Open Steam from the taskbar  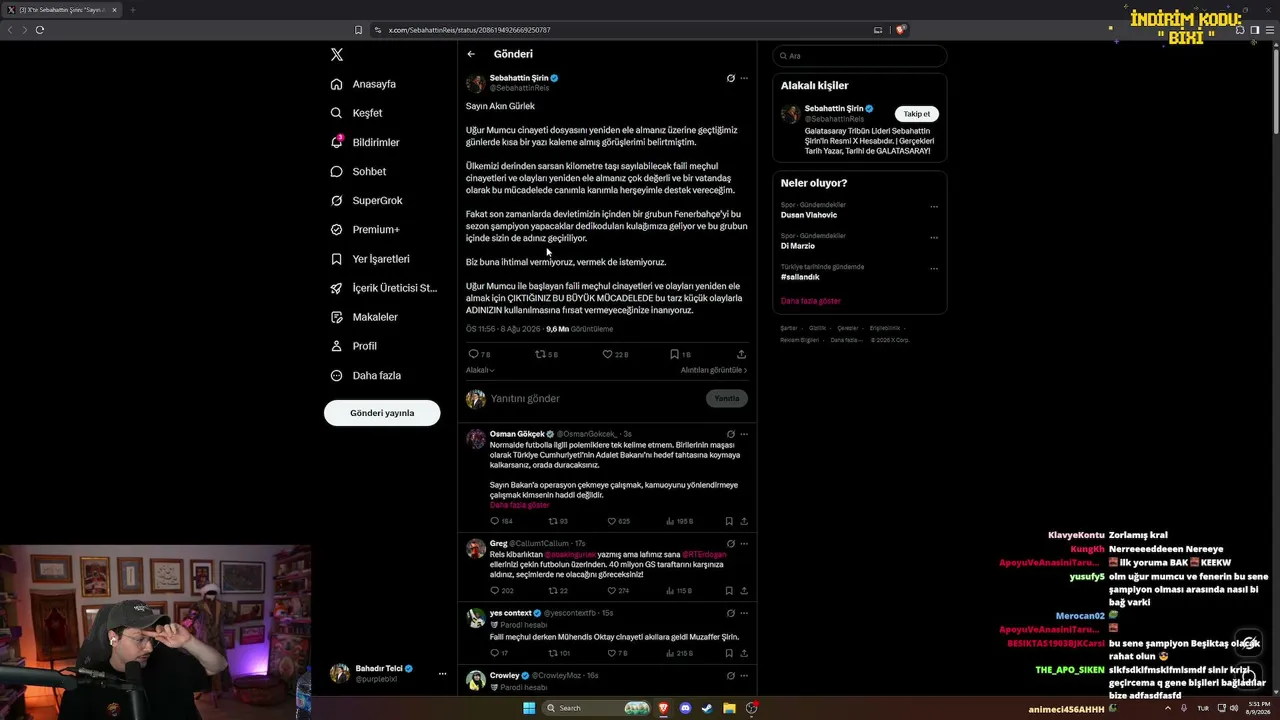[707, 708]
